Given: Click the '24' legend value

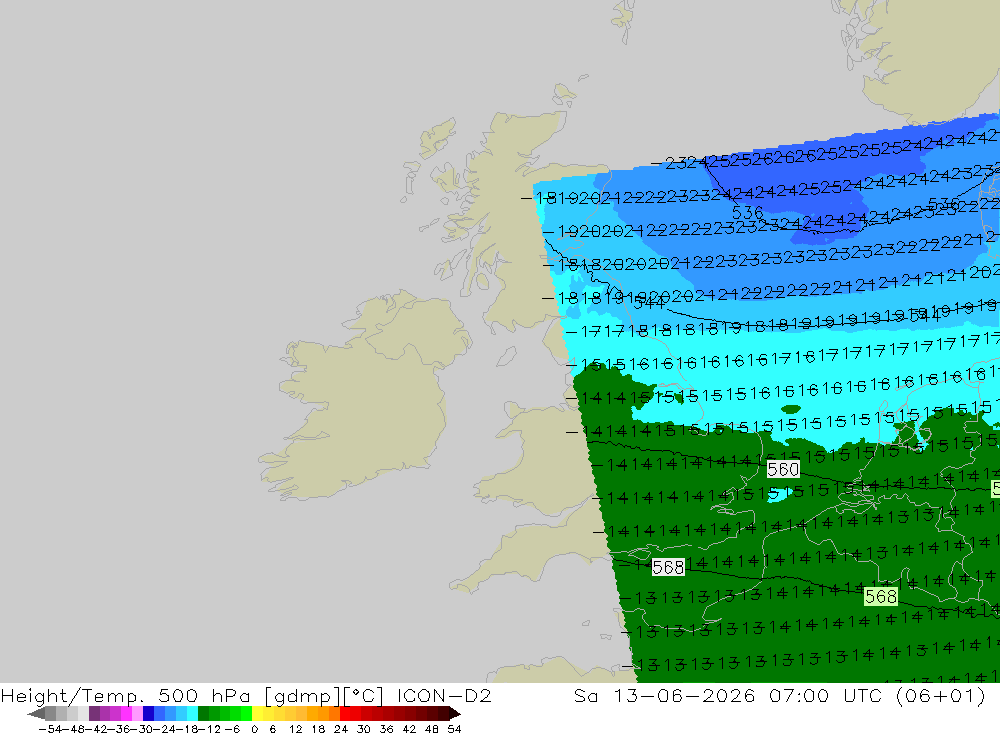Looking at the screenshot, I should pyautogui.click(x=341, y=729).
